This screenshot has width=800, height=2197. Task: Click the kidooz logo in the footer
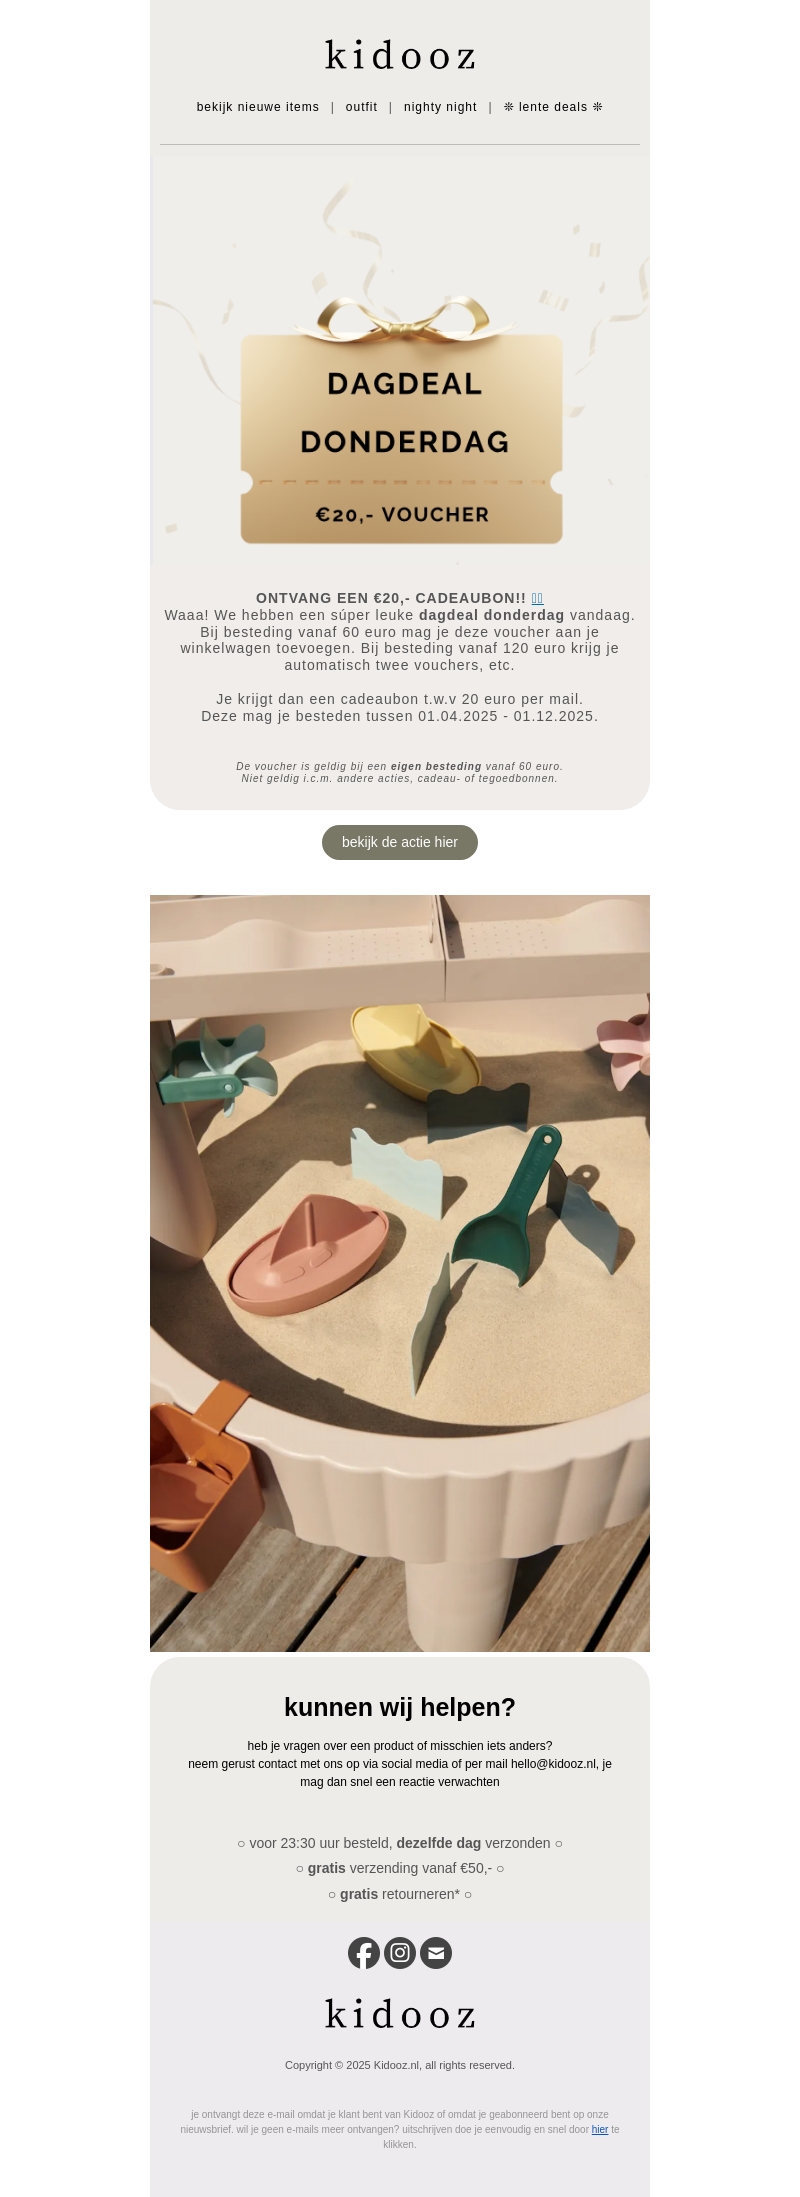tap(400, 2014)
